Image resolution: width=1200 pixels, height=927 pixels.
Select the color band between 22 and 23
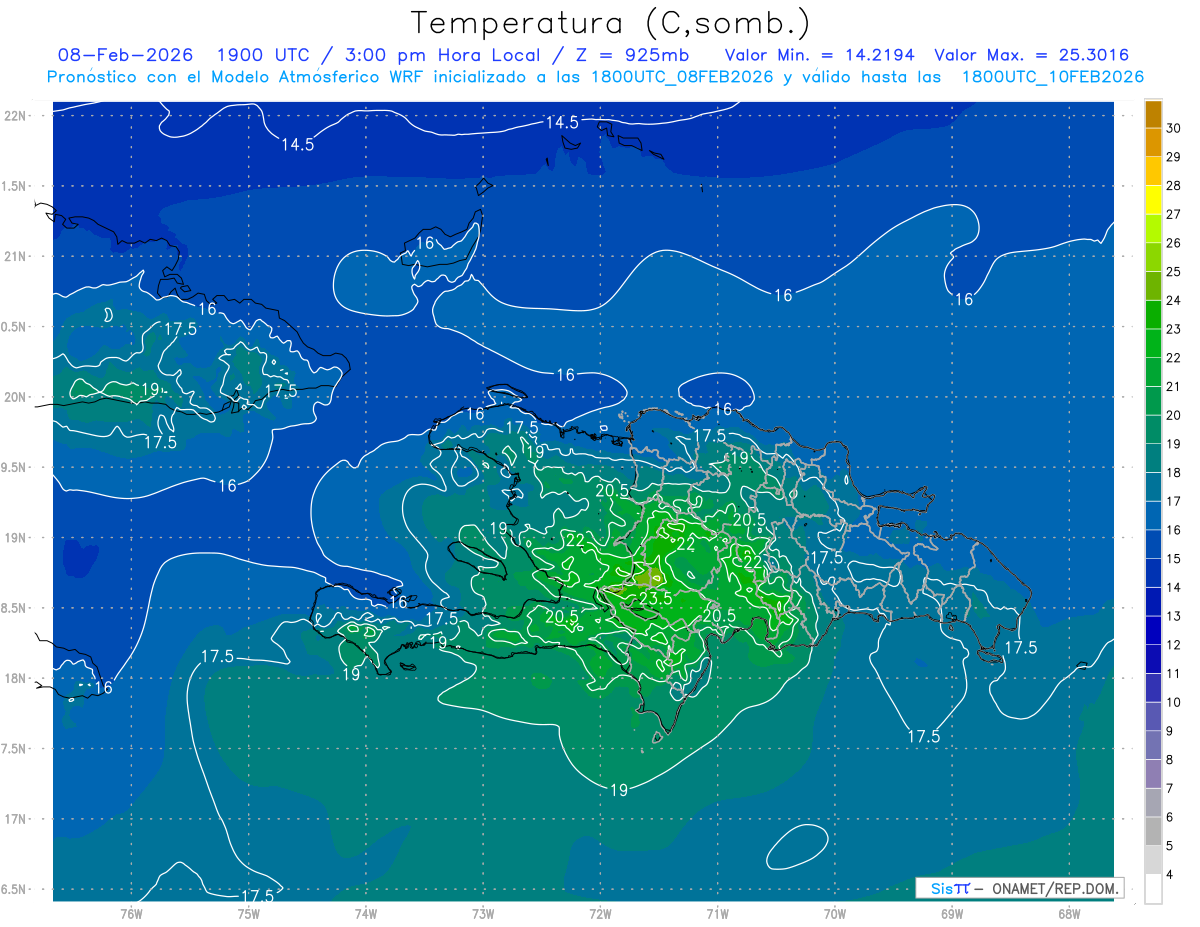(1153, 344)
